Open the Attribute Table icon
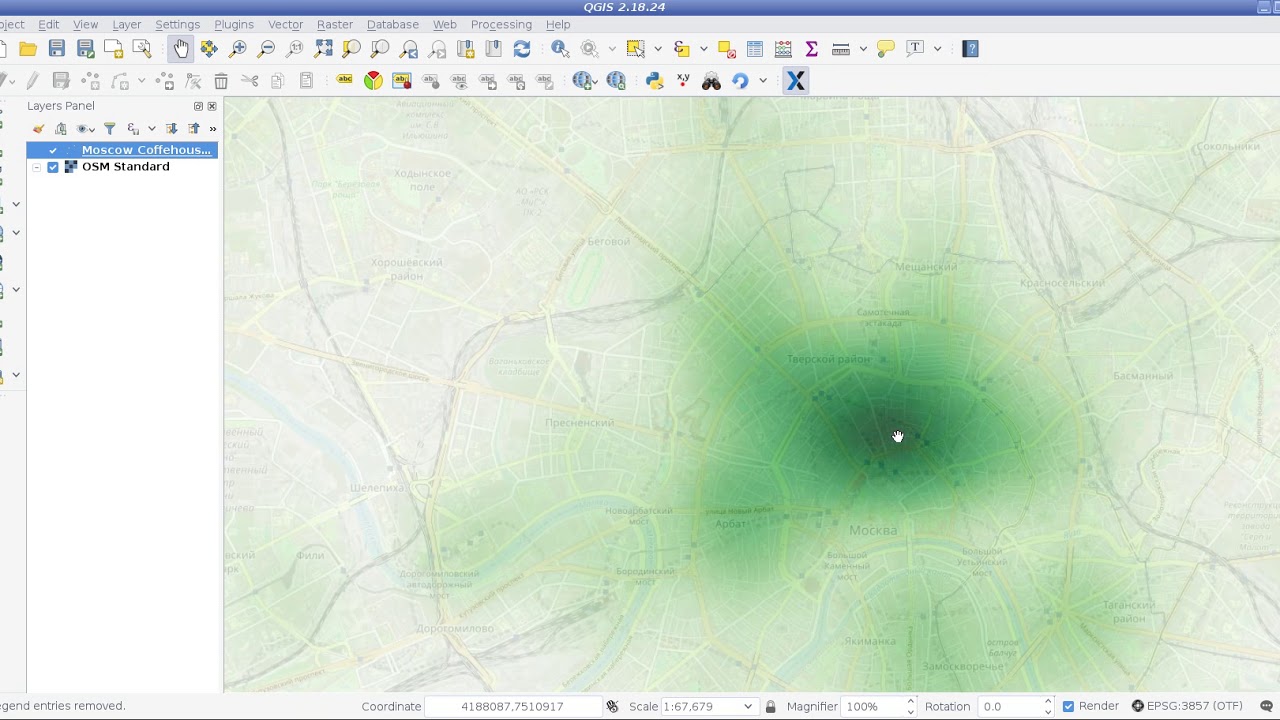Viewport: 1280px width, 720px height. (755, 48)
